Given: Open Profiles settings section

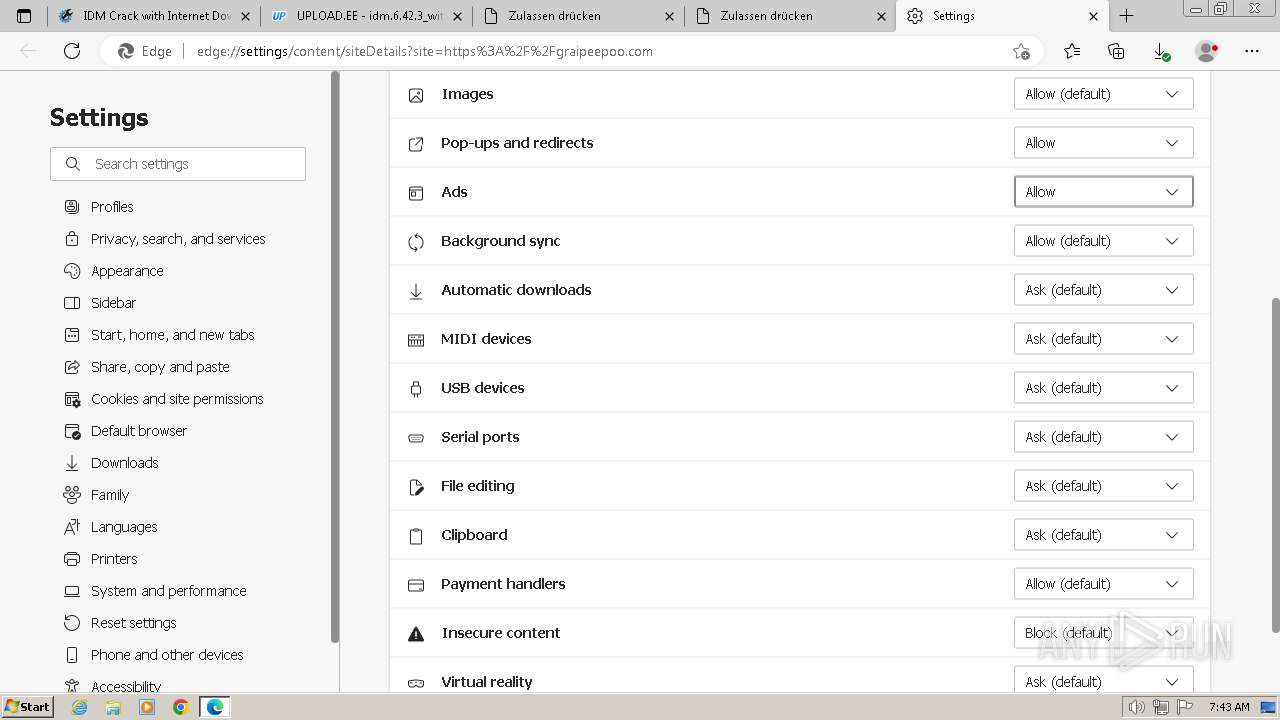Looking at the screenshot, I should pos(112,207).
